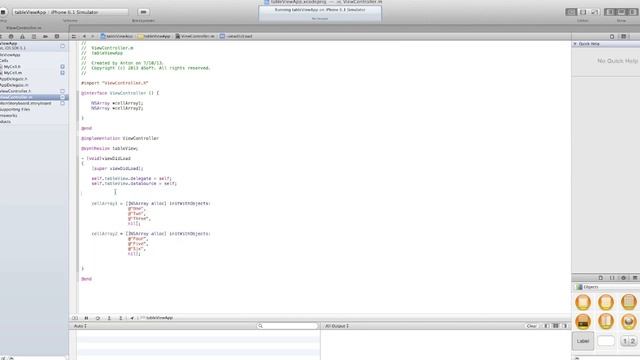Show the Quick Help inspector icon
The width and height of the screenshot is (640, 360).
click(x=623, y=36)
